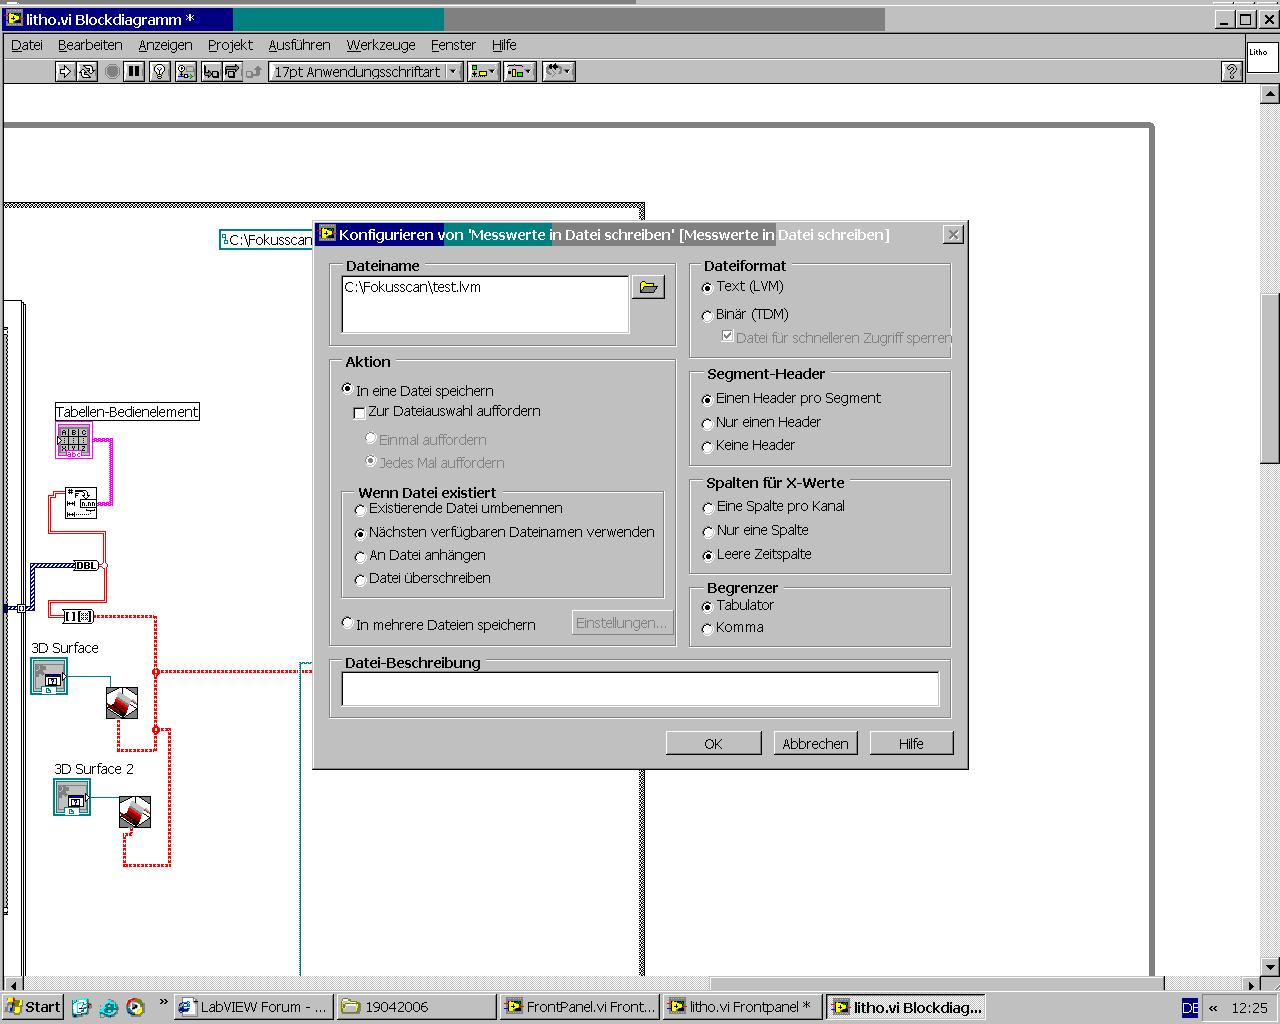Click the Run arrow toolbar icon
Screen dimensions: 1280x1024
(x=65, y=72)
